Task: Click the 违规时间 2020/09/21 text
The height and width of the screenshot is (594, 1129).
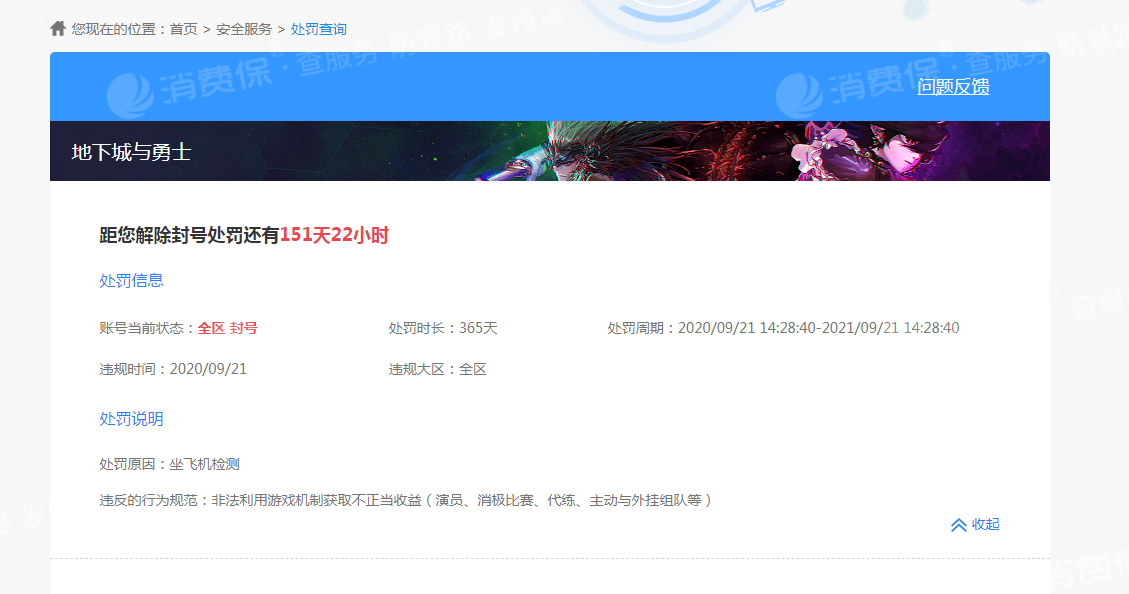Action: point(173,369)
